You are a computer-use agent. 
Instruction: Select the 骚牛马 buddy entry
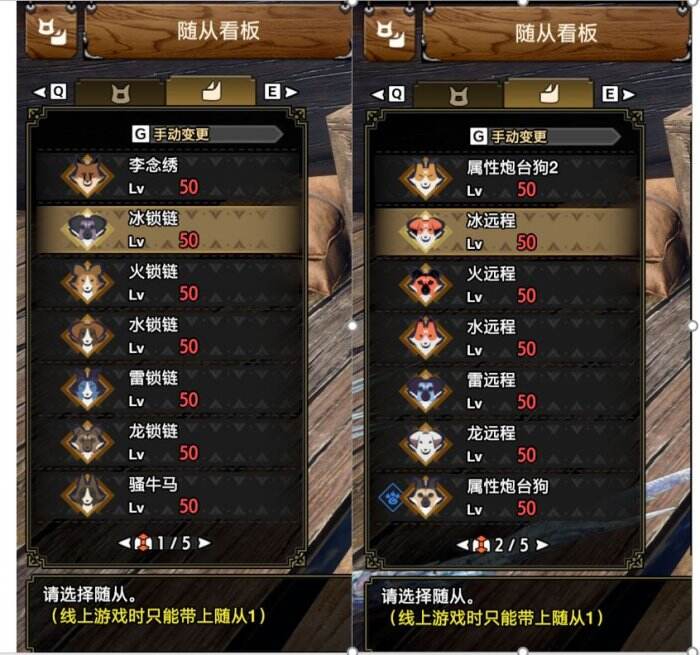(167, 495)
